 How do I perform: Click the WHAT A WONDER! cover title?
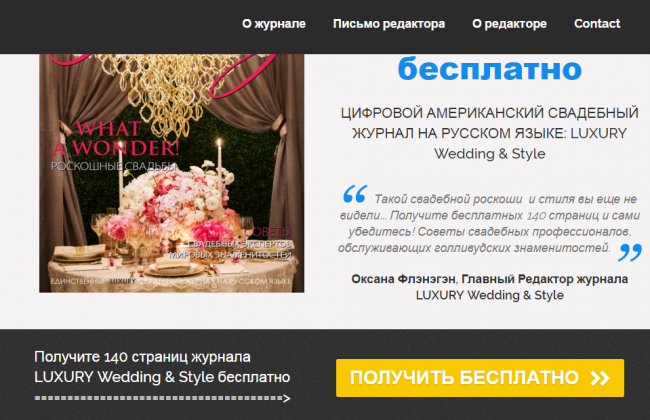(116, 138)
